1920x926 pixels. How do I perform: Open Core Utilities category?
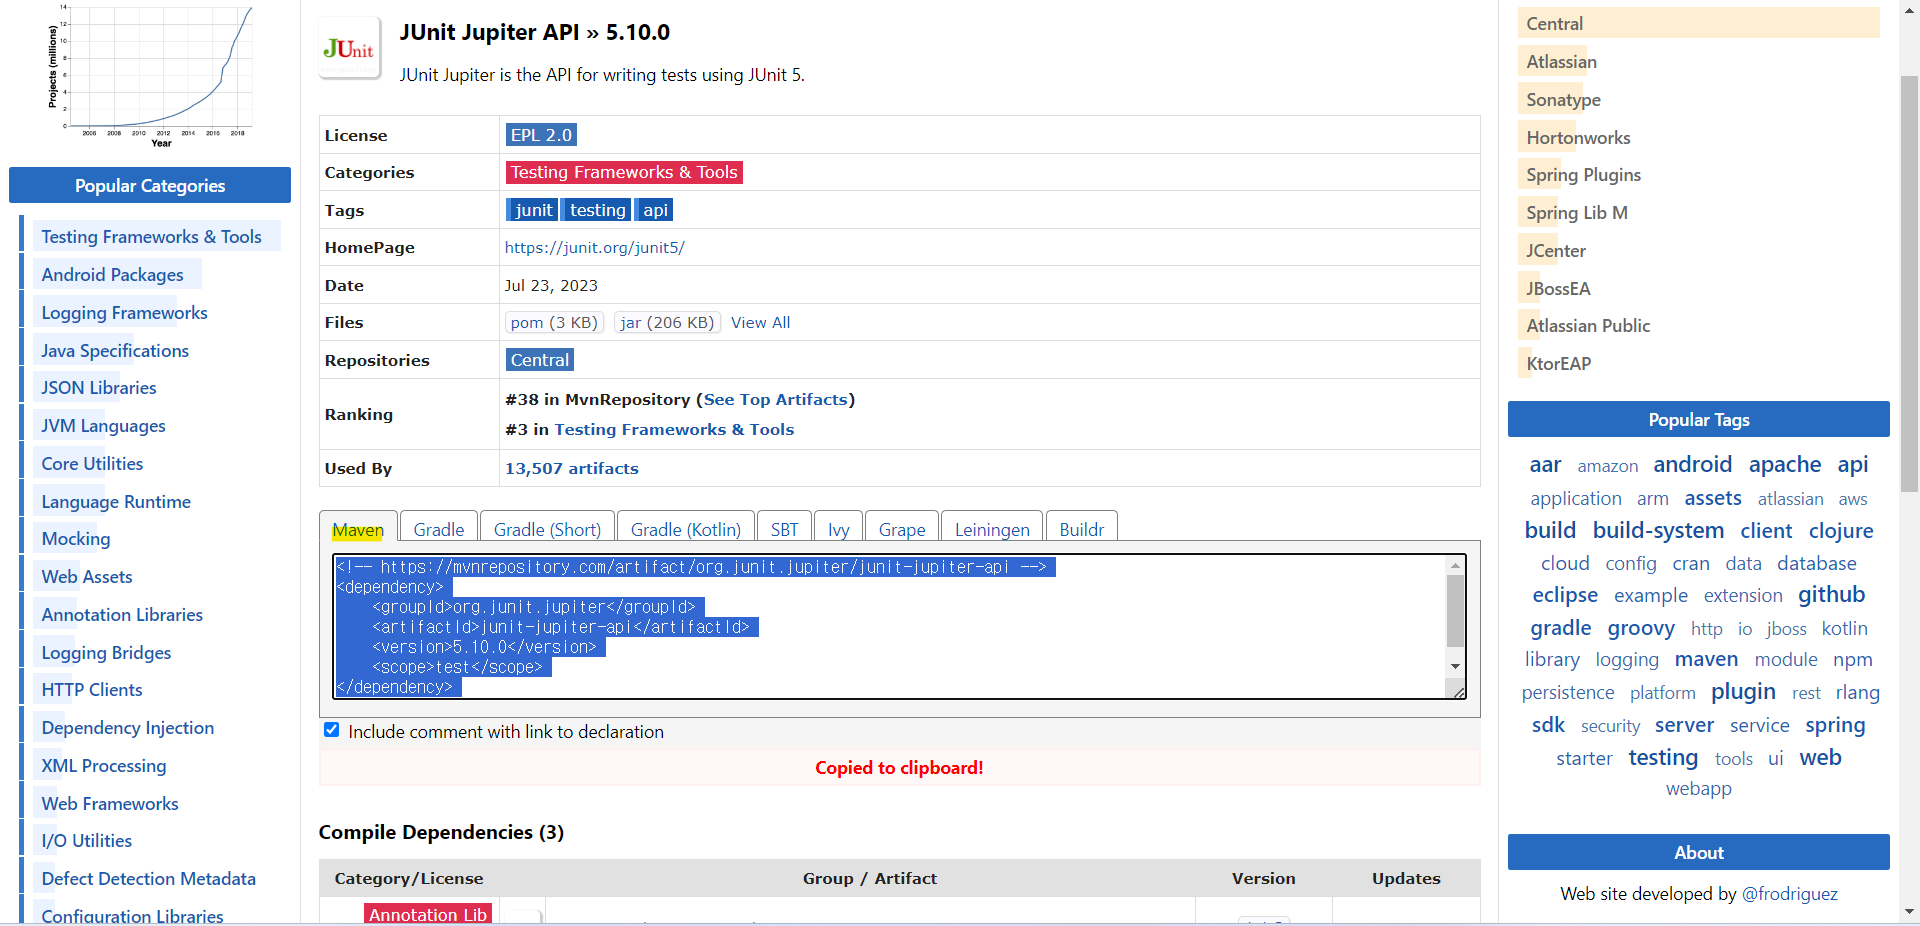92,463
